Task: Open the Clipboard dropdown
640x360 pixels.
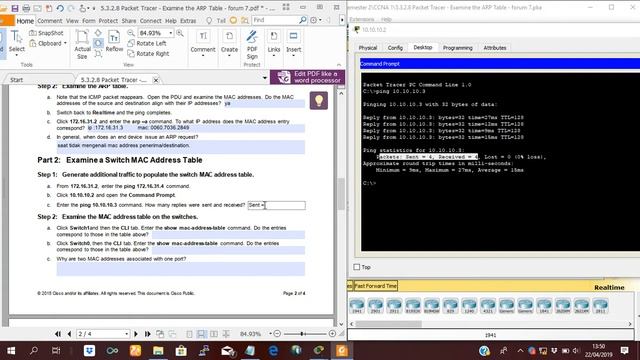Action: coord(48,43)
